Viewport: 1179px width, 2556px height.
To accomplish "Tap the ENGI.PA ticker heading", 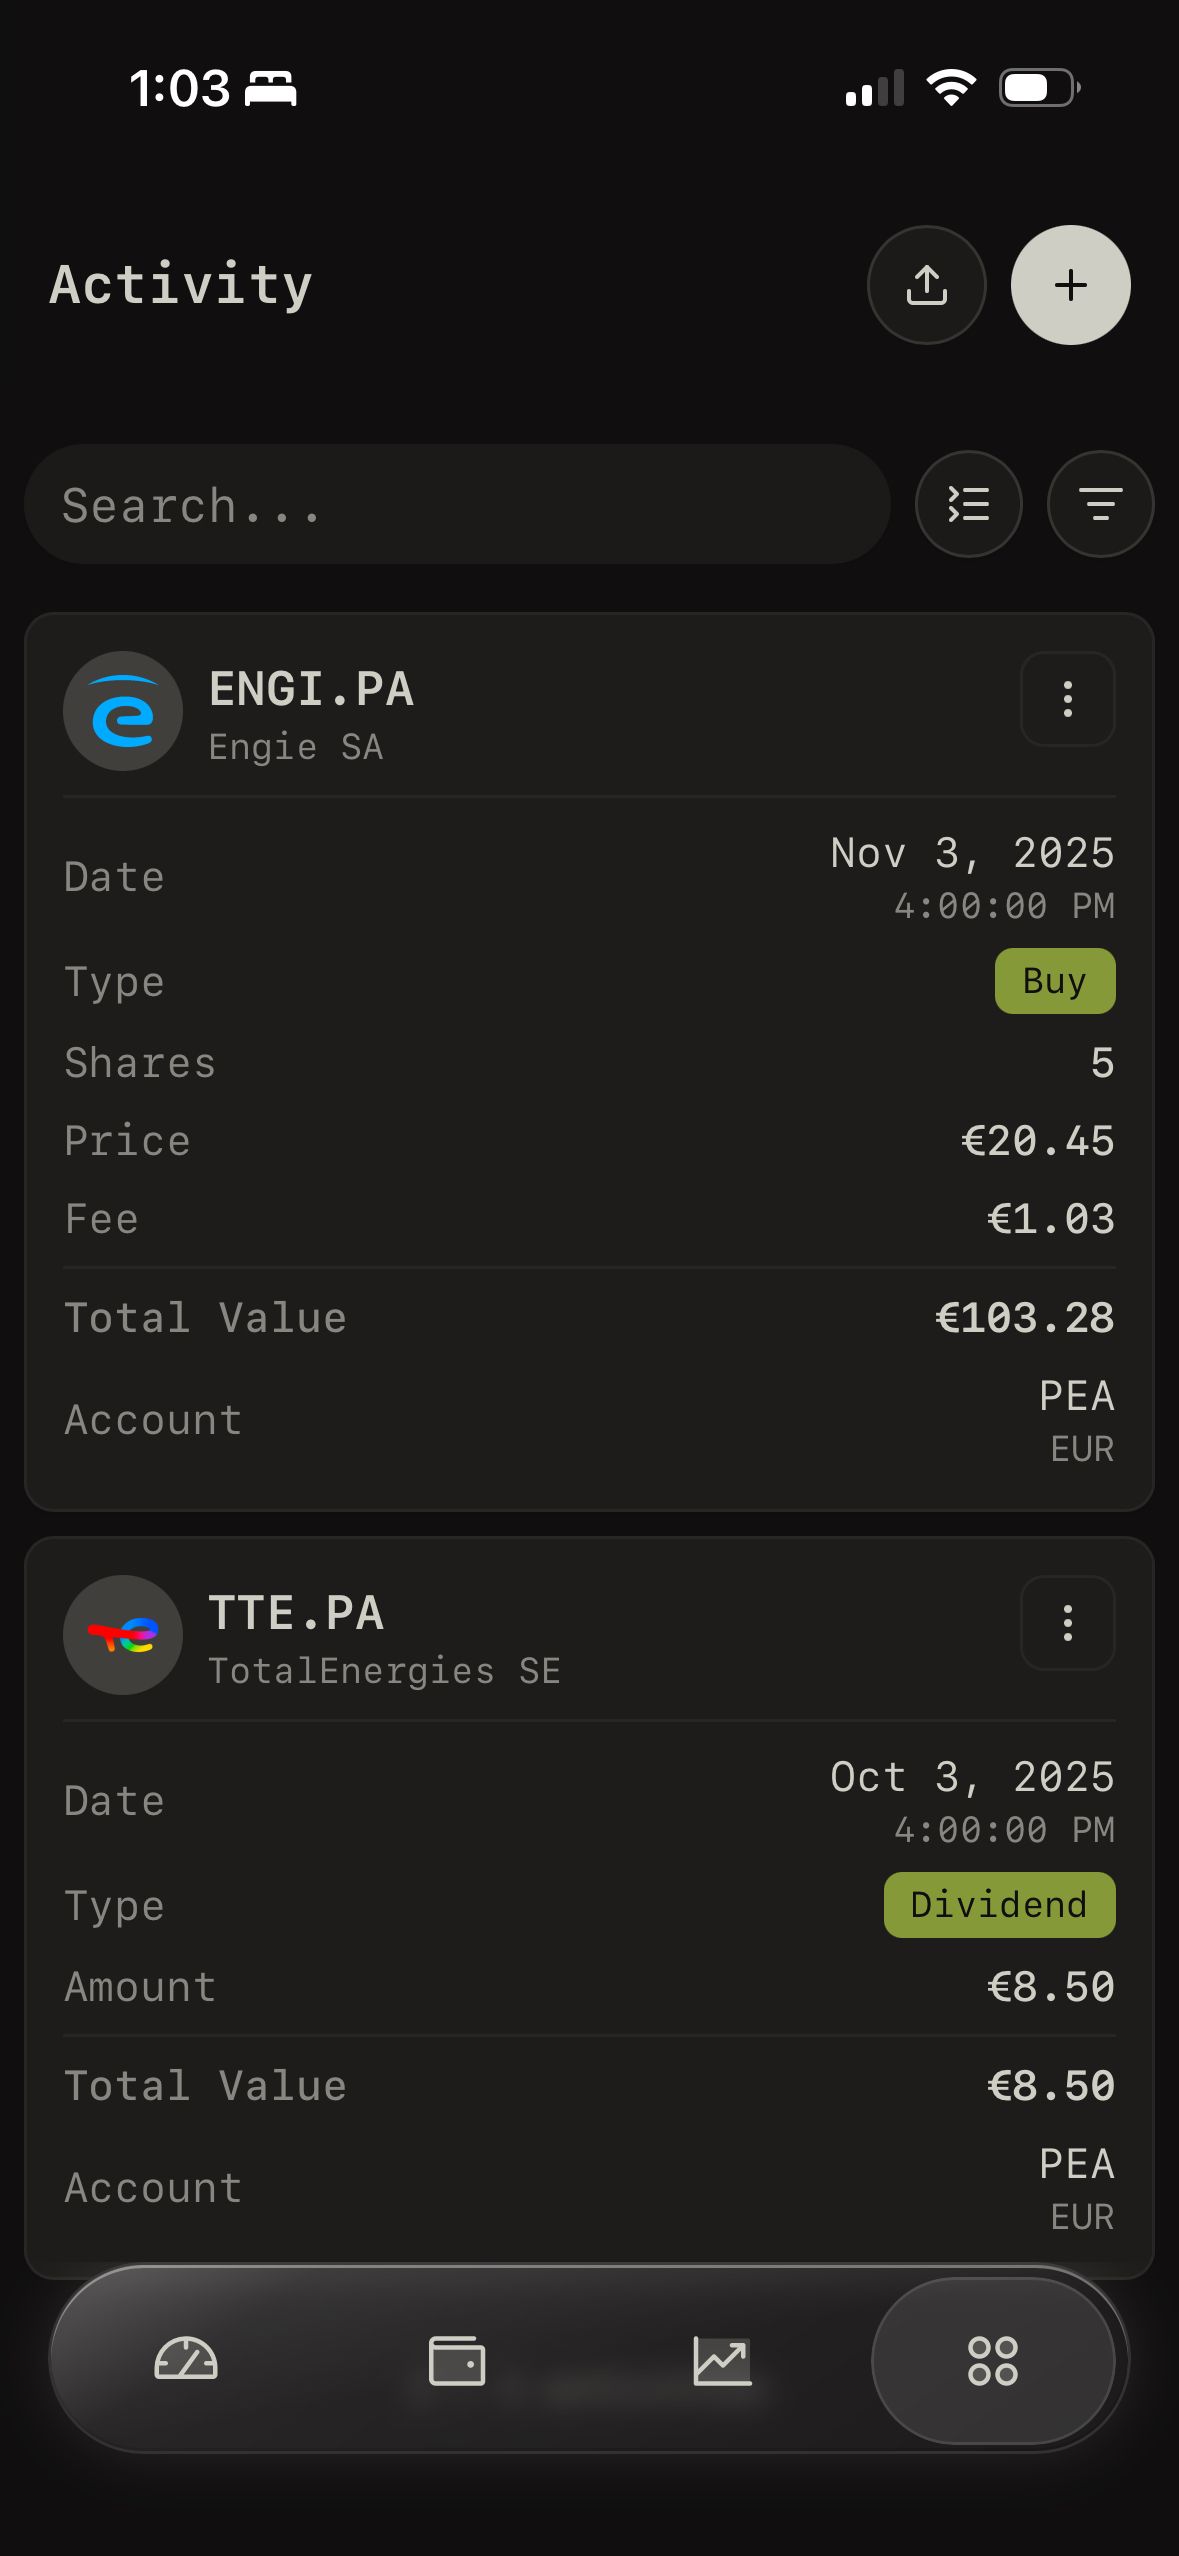I will coord(311,689).
